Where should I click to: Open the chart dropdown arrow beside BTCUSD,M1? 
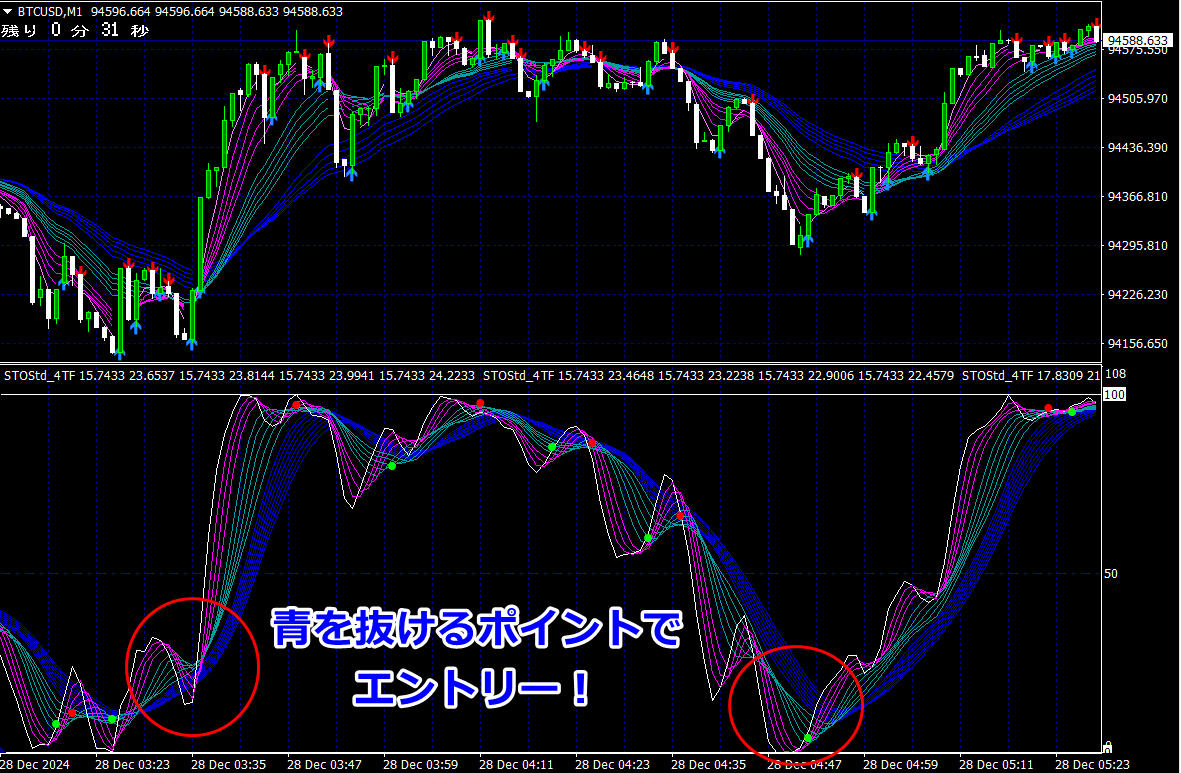pyautogui.click(x=8, y=11)
